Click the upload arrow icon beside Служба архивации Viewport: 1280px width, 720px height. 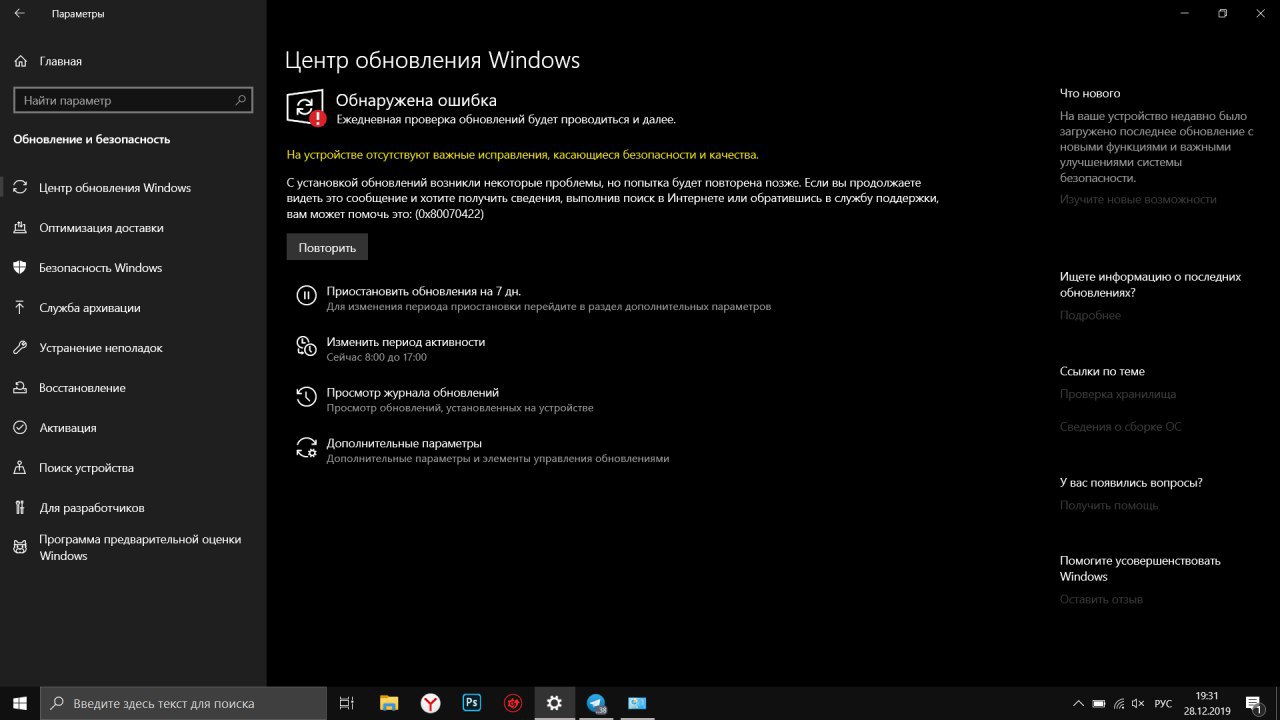[x=20, y=308]
